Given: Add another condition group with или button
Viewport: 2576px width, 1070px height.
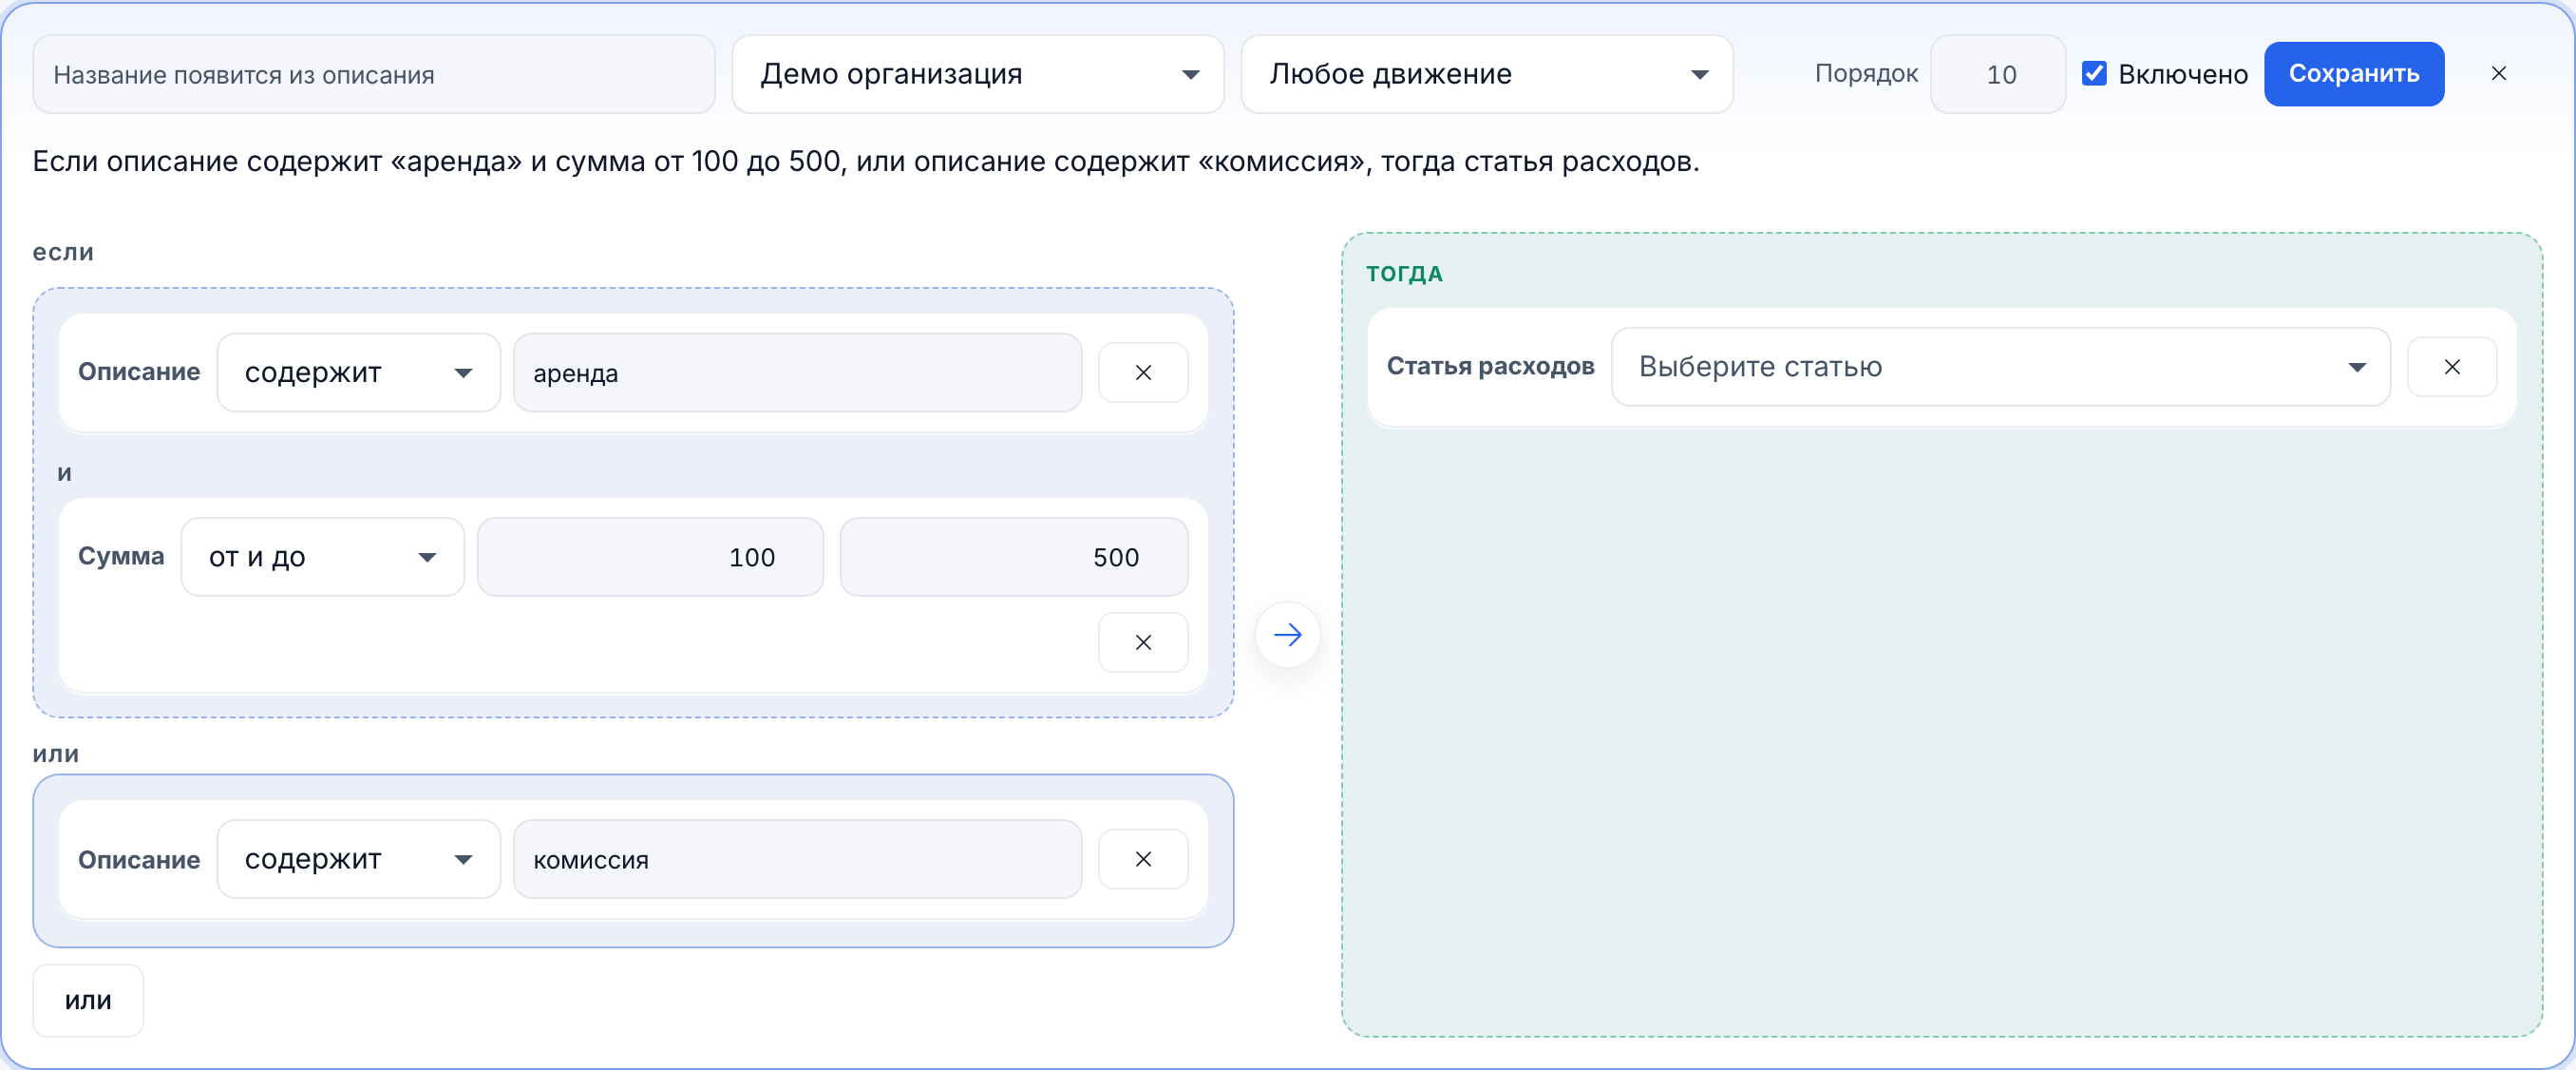Looking at the screenshot, I should [88, 1000].
